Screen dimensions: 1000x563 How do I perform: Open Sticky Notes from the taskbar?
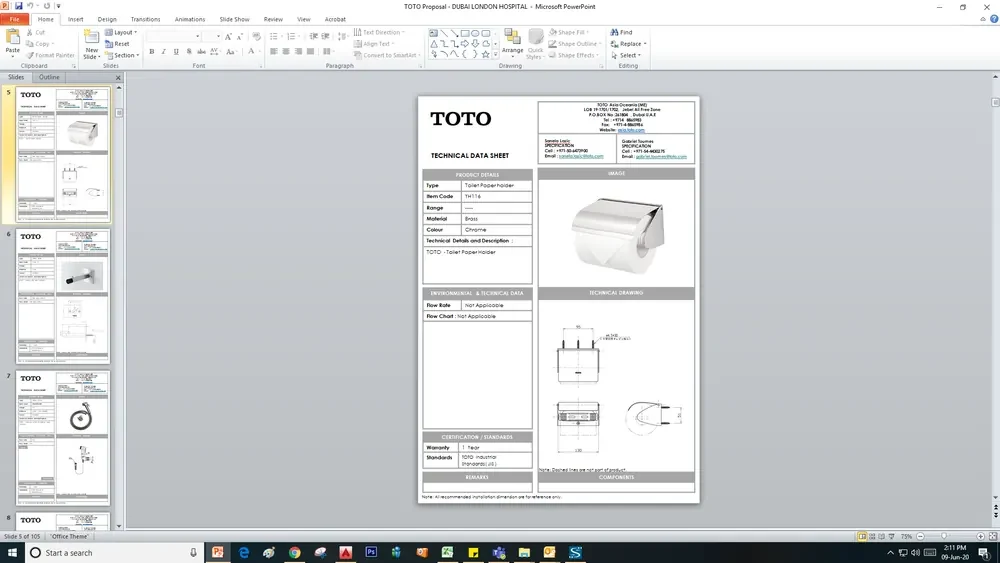click(473, 552)
